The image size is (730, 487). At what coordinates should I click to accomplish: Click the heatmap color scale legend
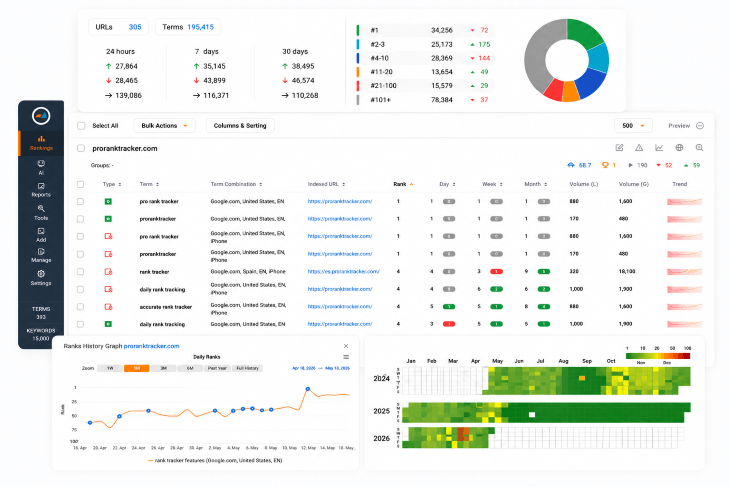658,356
